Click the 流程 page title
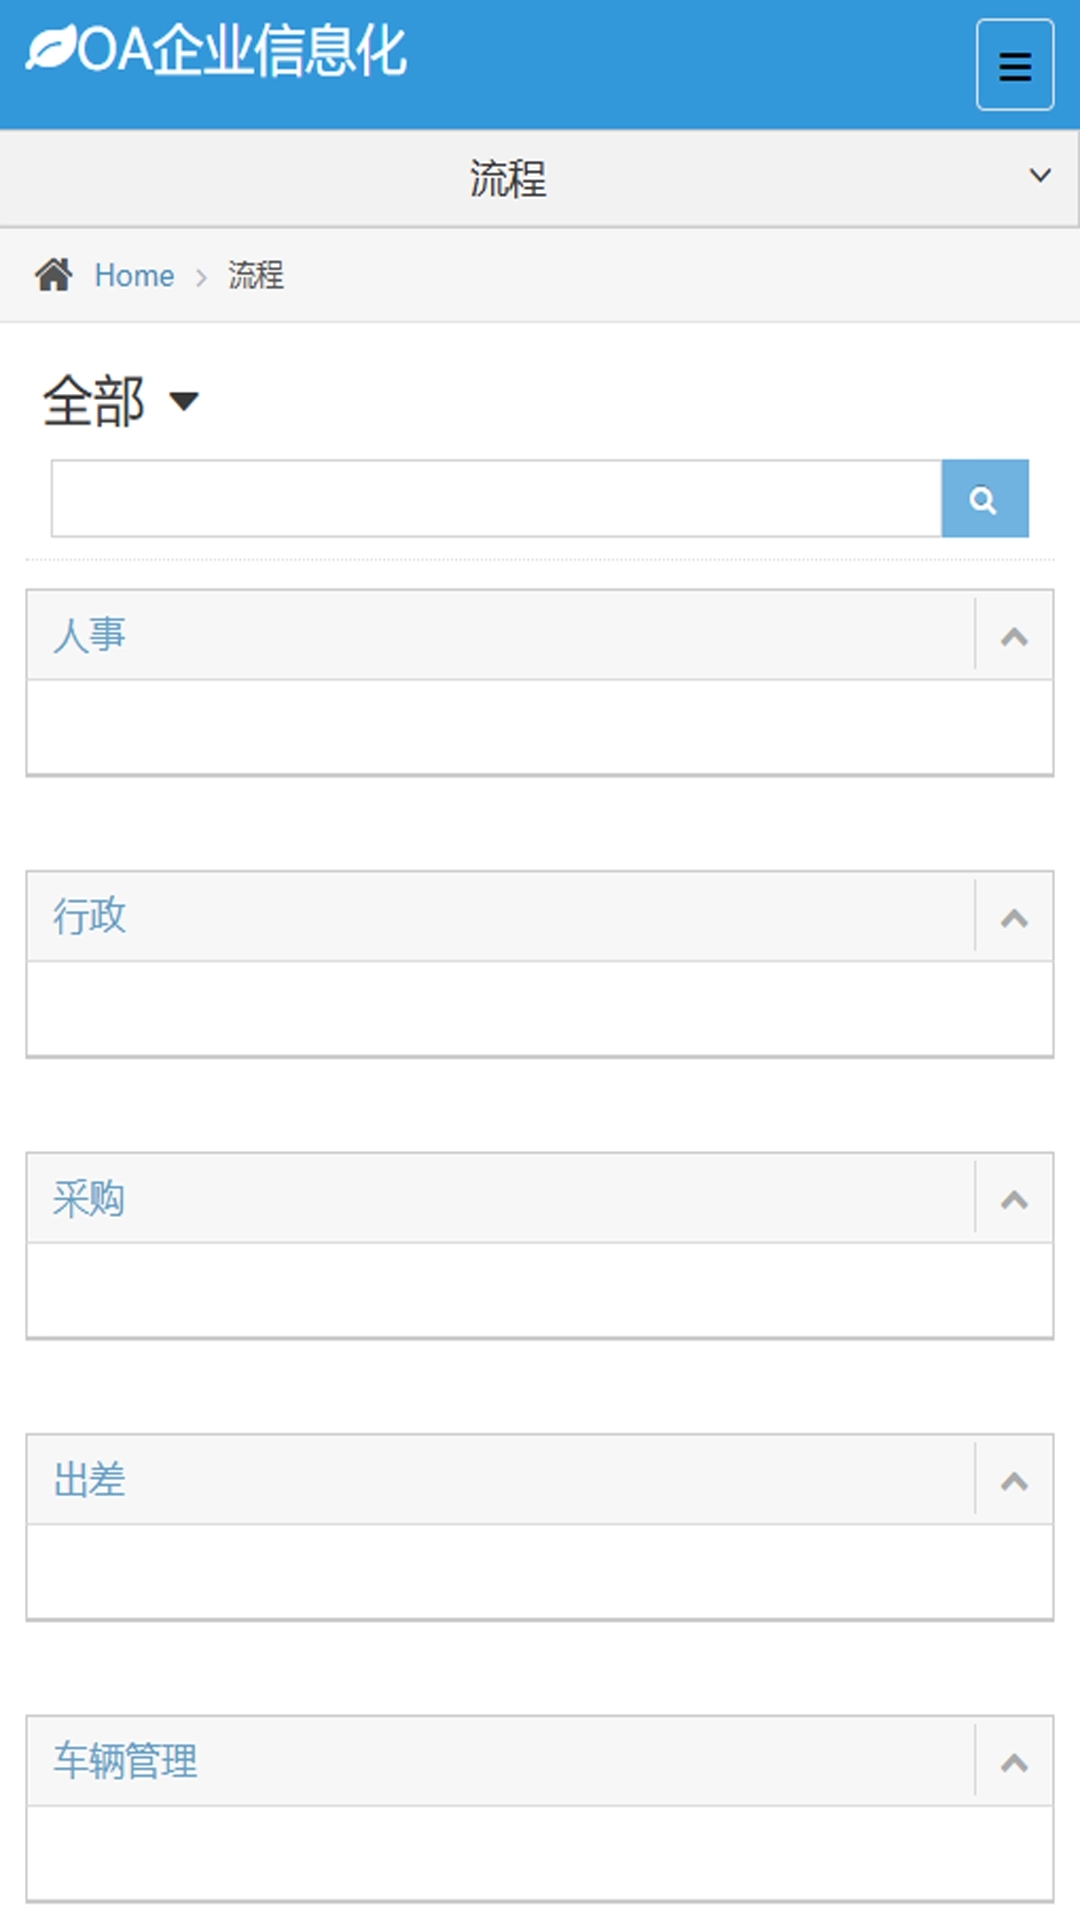This screenshot has height=1920, width=1080. [507, 178]
